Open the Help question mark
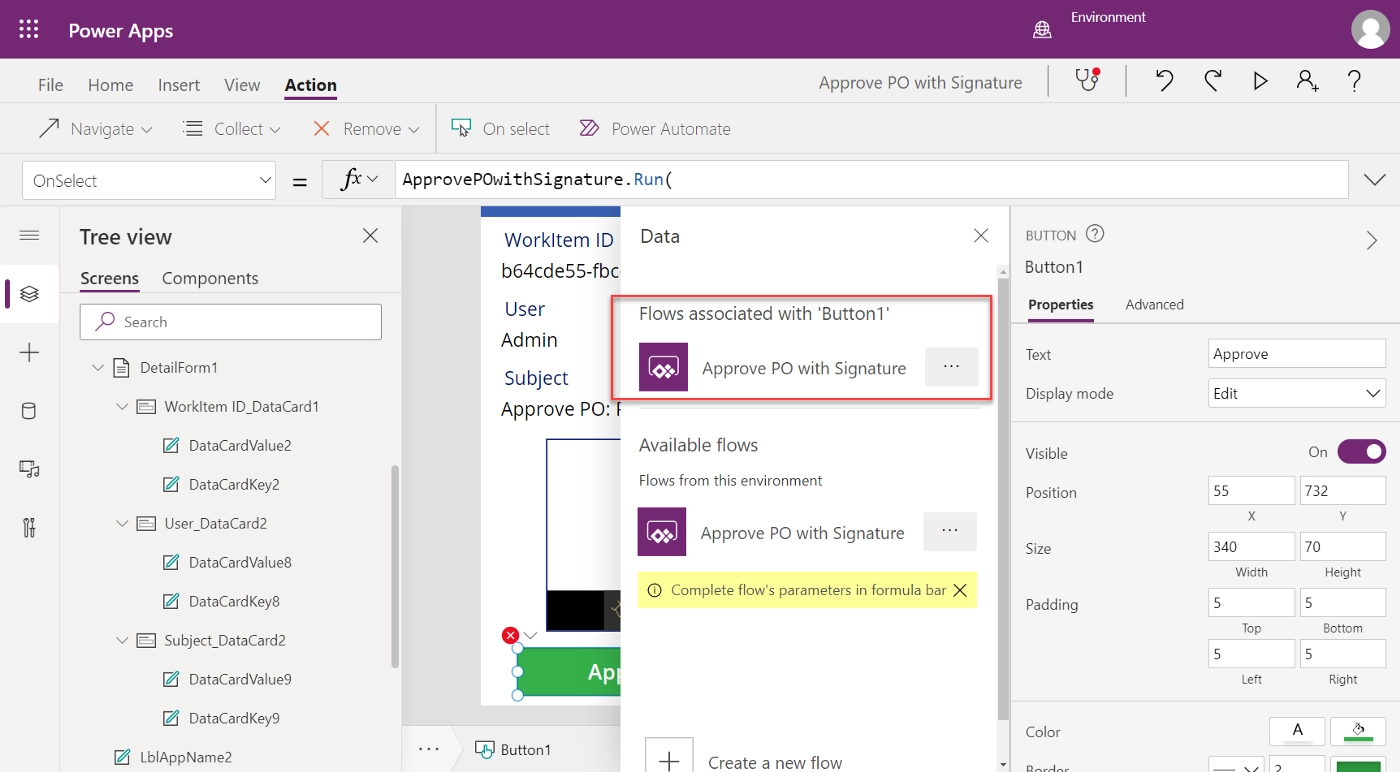 coord(1354,82)
